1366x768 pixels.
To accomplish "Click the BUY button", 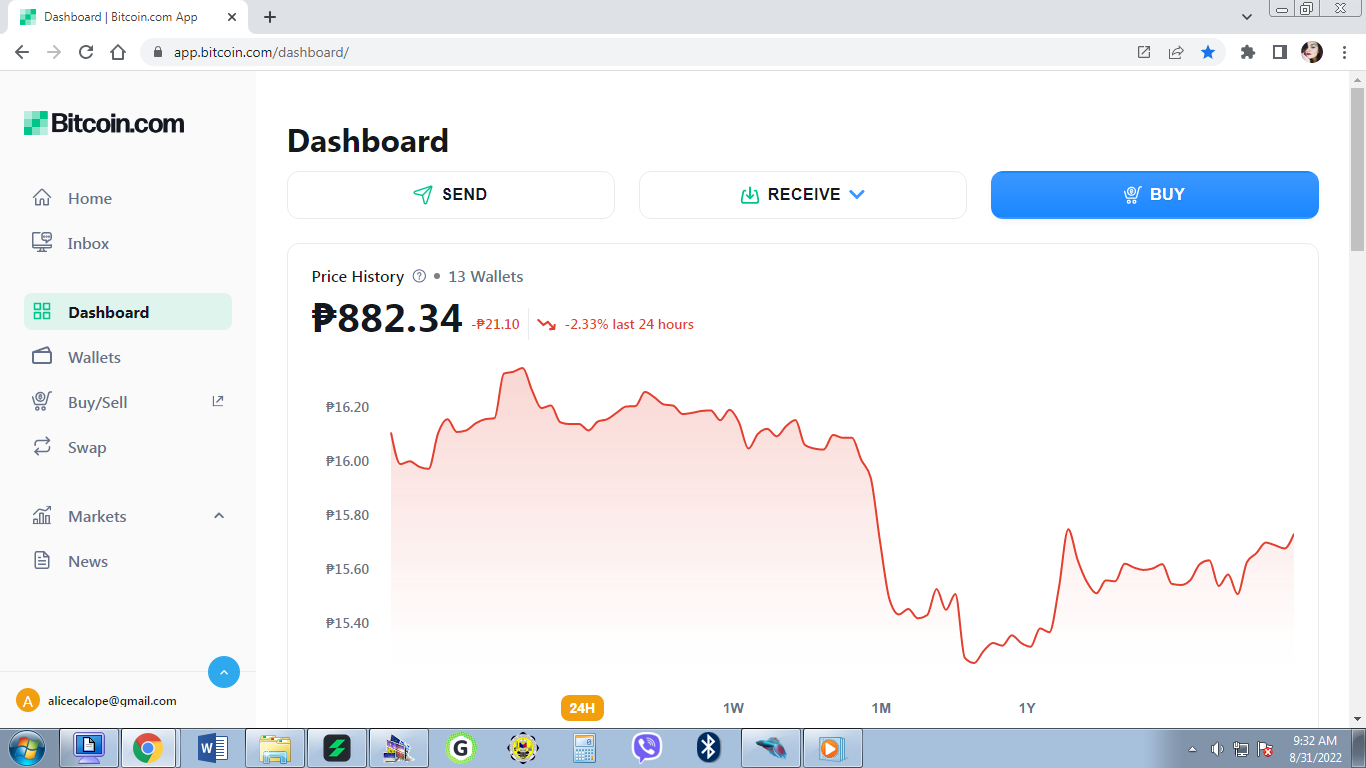I will pyautogui.click(x=1155, y=195).
